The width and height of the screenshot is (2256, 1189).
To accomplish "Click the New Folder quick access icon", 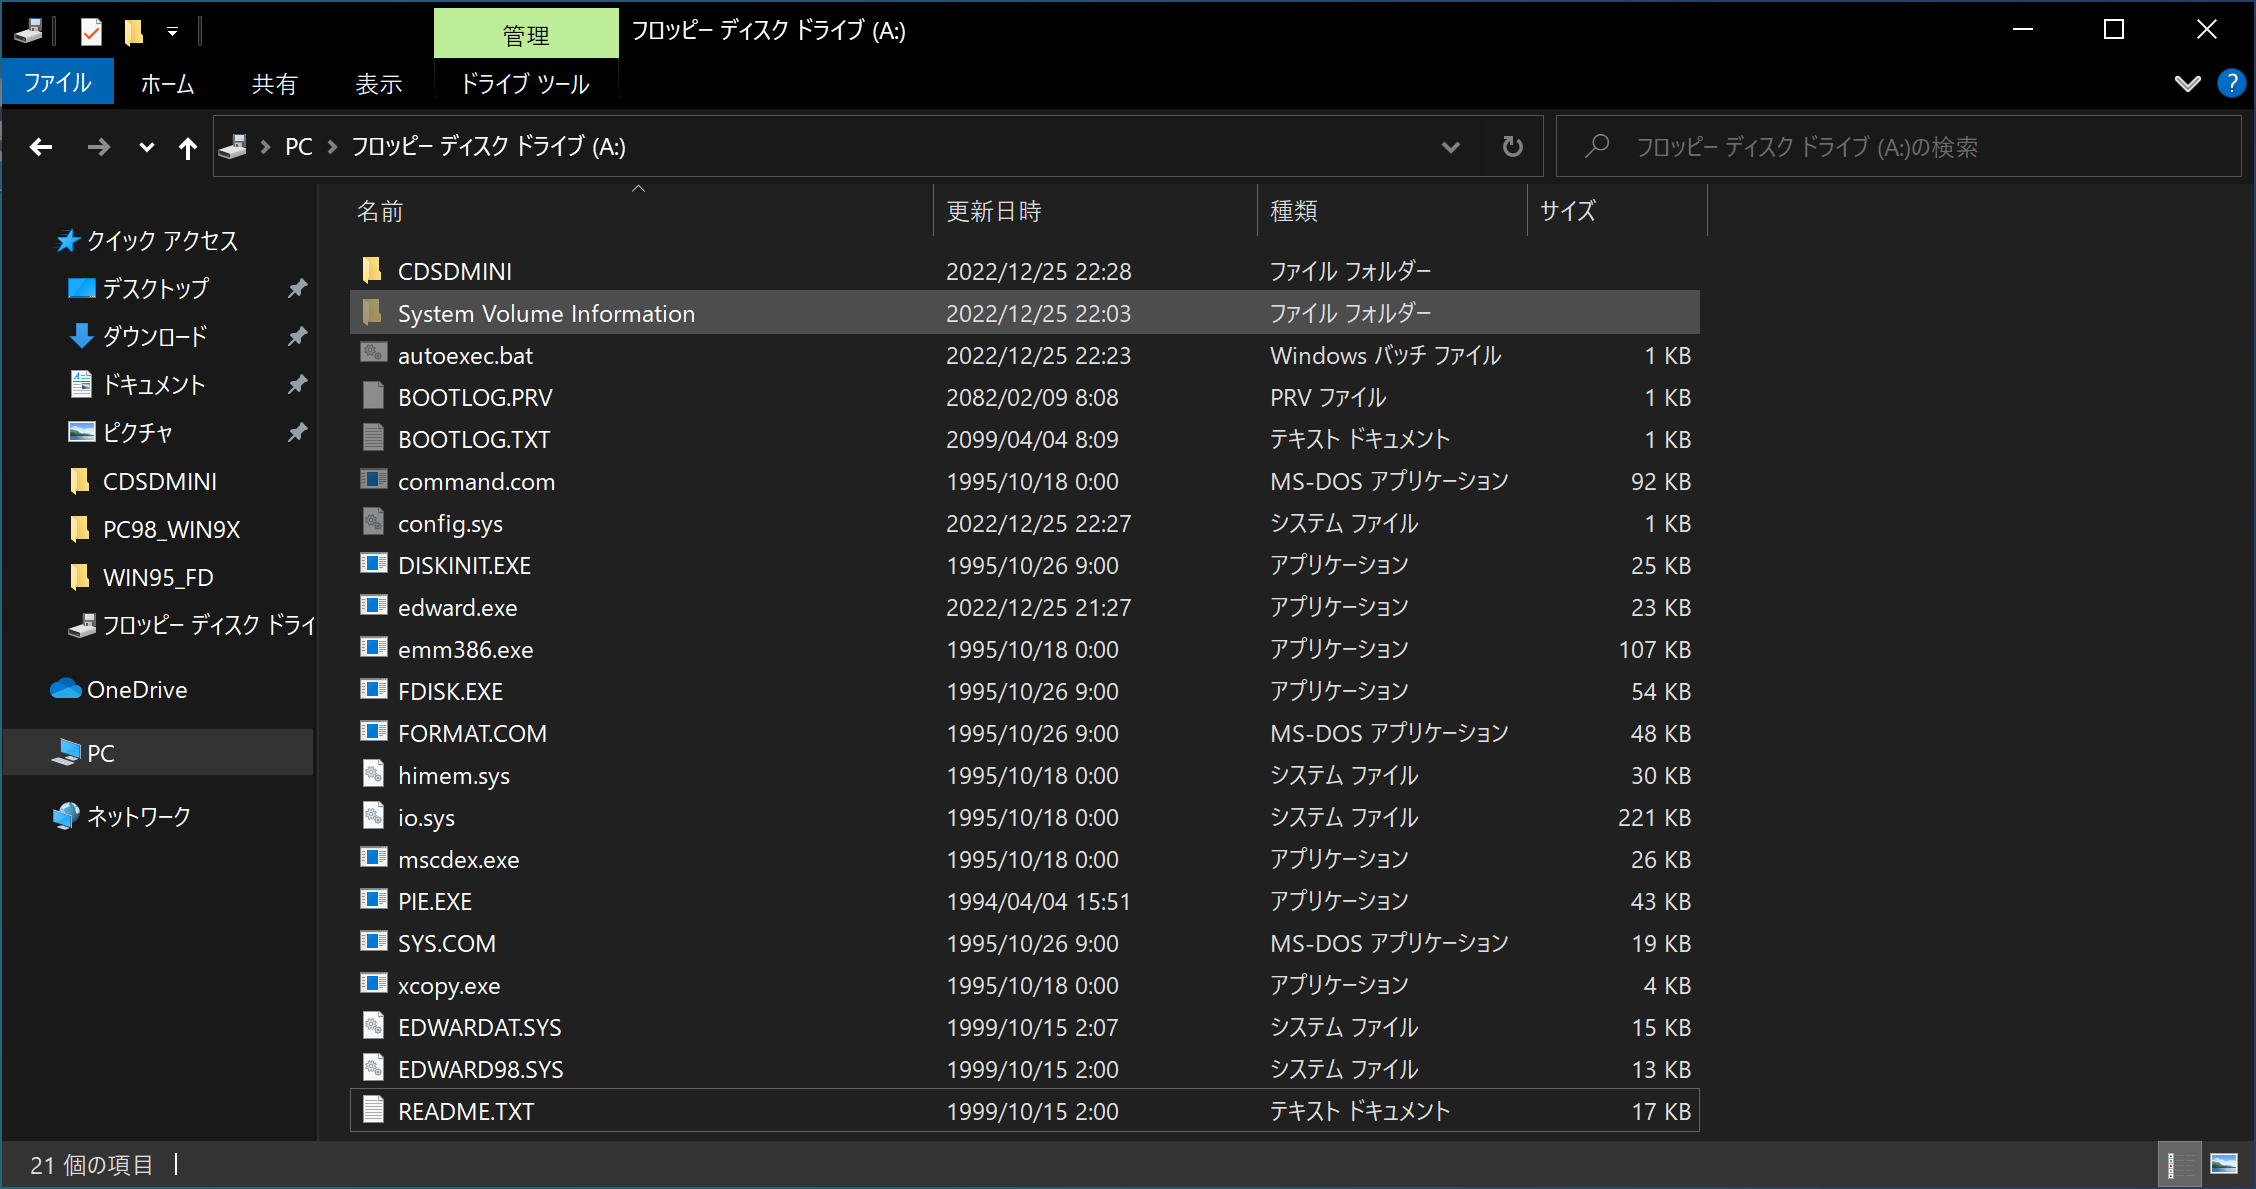I will tap(133, 32).
